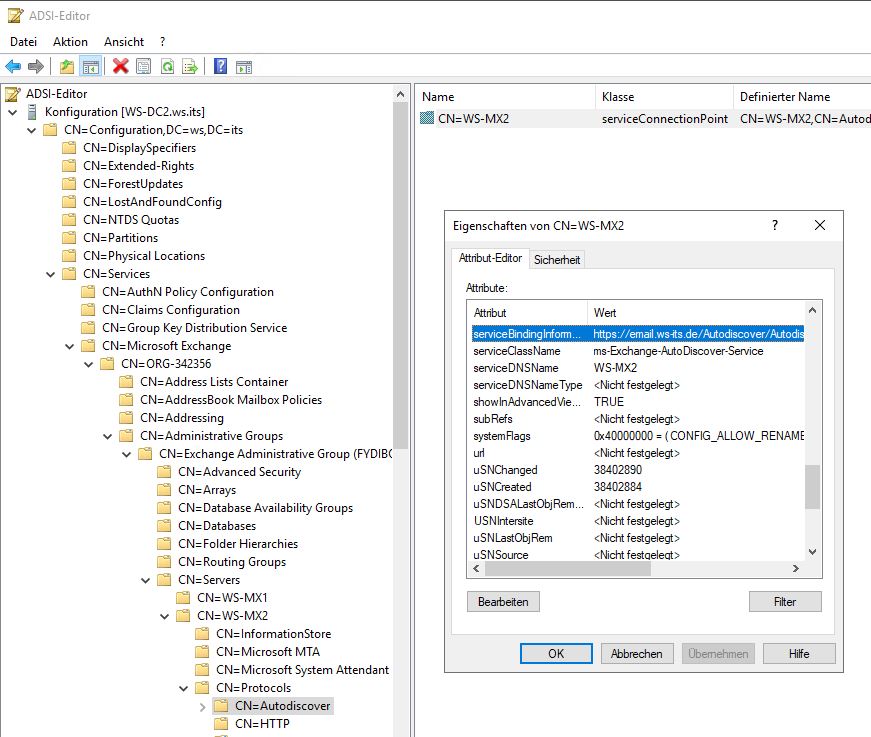
Task: Click the Forward arrow in the toolbar
Action: pyautogui.click(x=36, y=67)
